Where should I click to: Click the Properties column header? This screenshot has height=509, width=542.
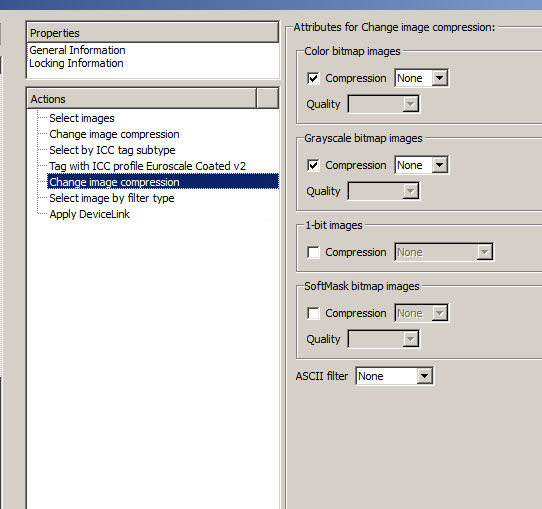(152, 33)
